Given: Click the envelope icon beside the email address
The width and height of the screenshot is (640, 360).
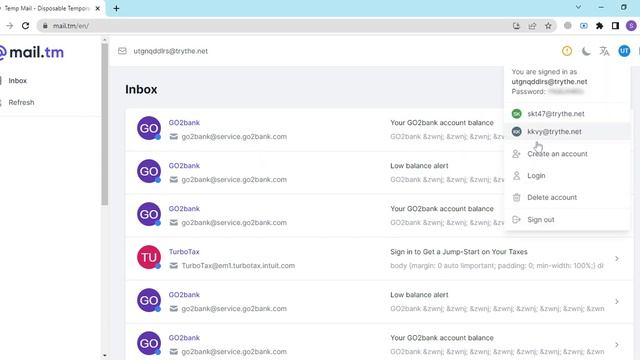Looking at the screenshot, I should pos(122,51).
